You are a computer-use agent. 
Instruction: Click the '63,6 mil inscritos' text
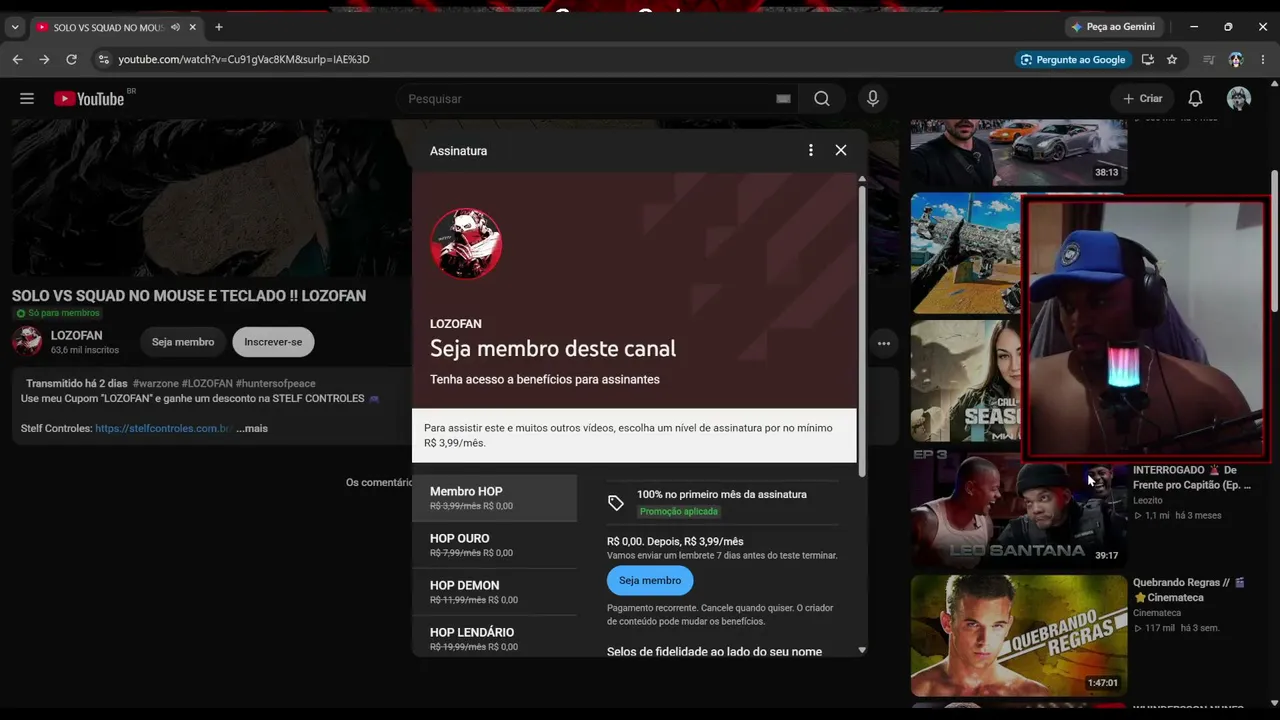tap(85, 350)
